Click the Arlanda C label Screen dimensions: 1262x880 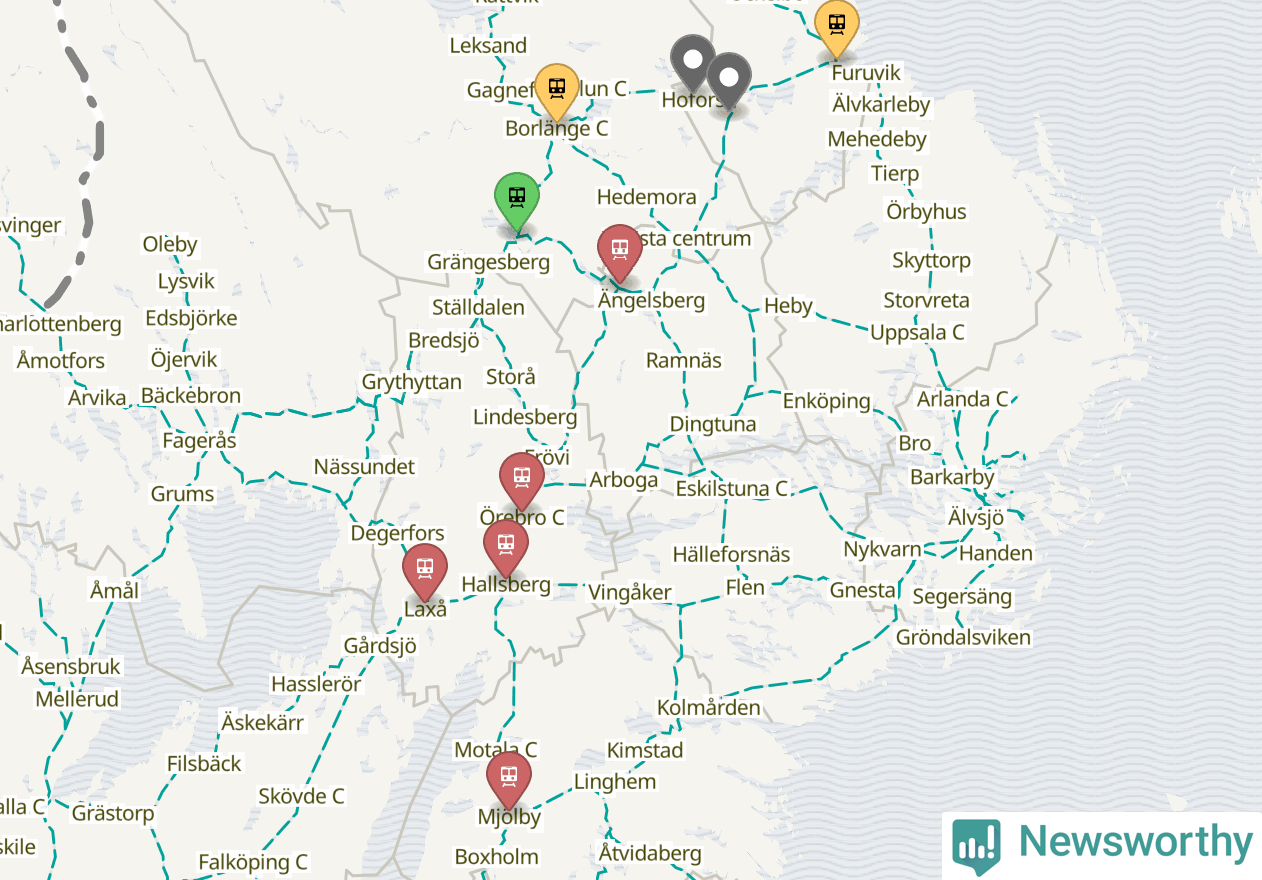963,399
